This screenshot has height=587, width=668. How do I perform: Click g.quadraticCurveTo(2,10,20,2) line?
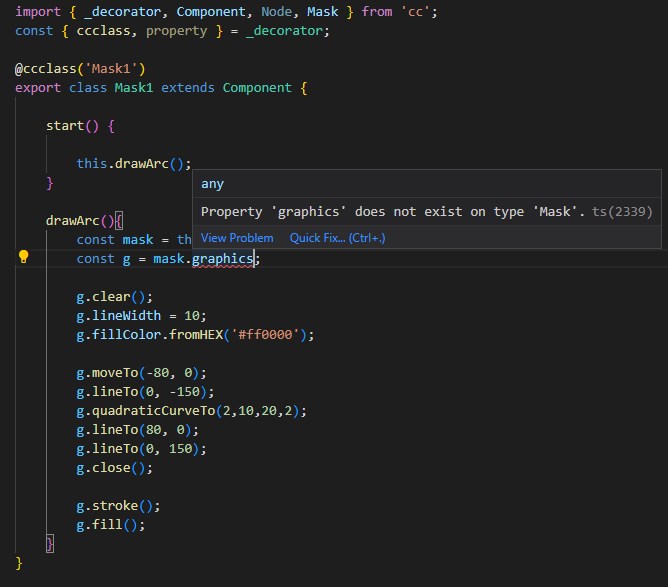click(x=191, y=411)
